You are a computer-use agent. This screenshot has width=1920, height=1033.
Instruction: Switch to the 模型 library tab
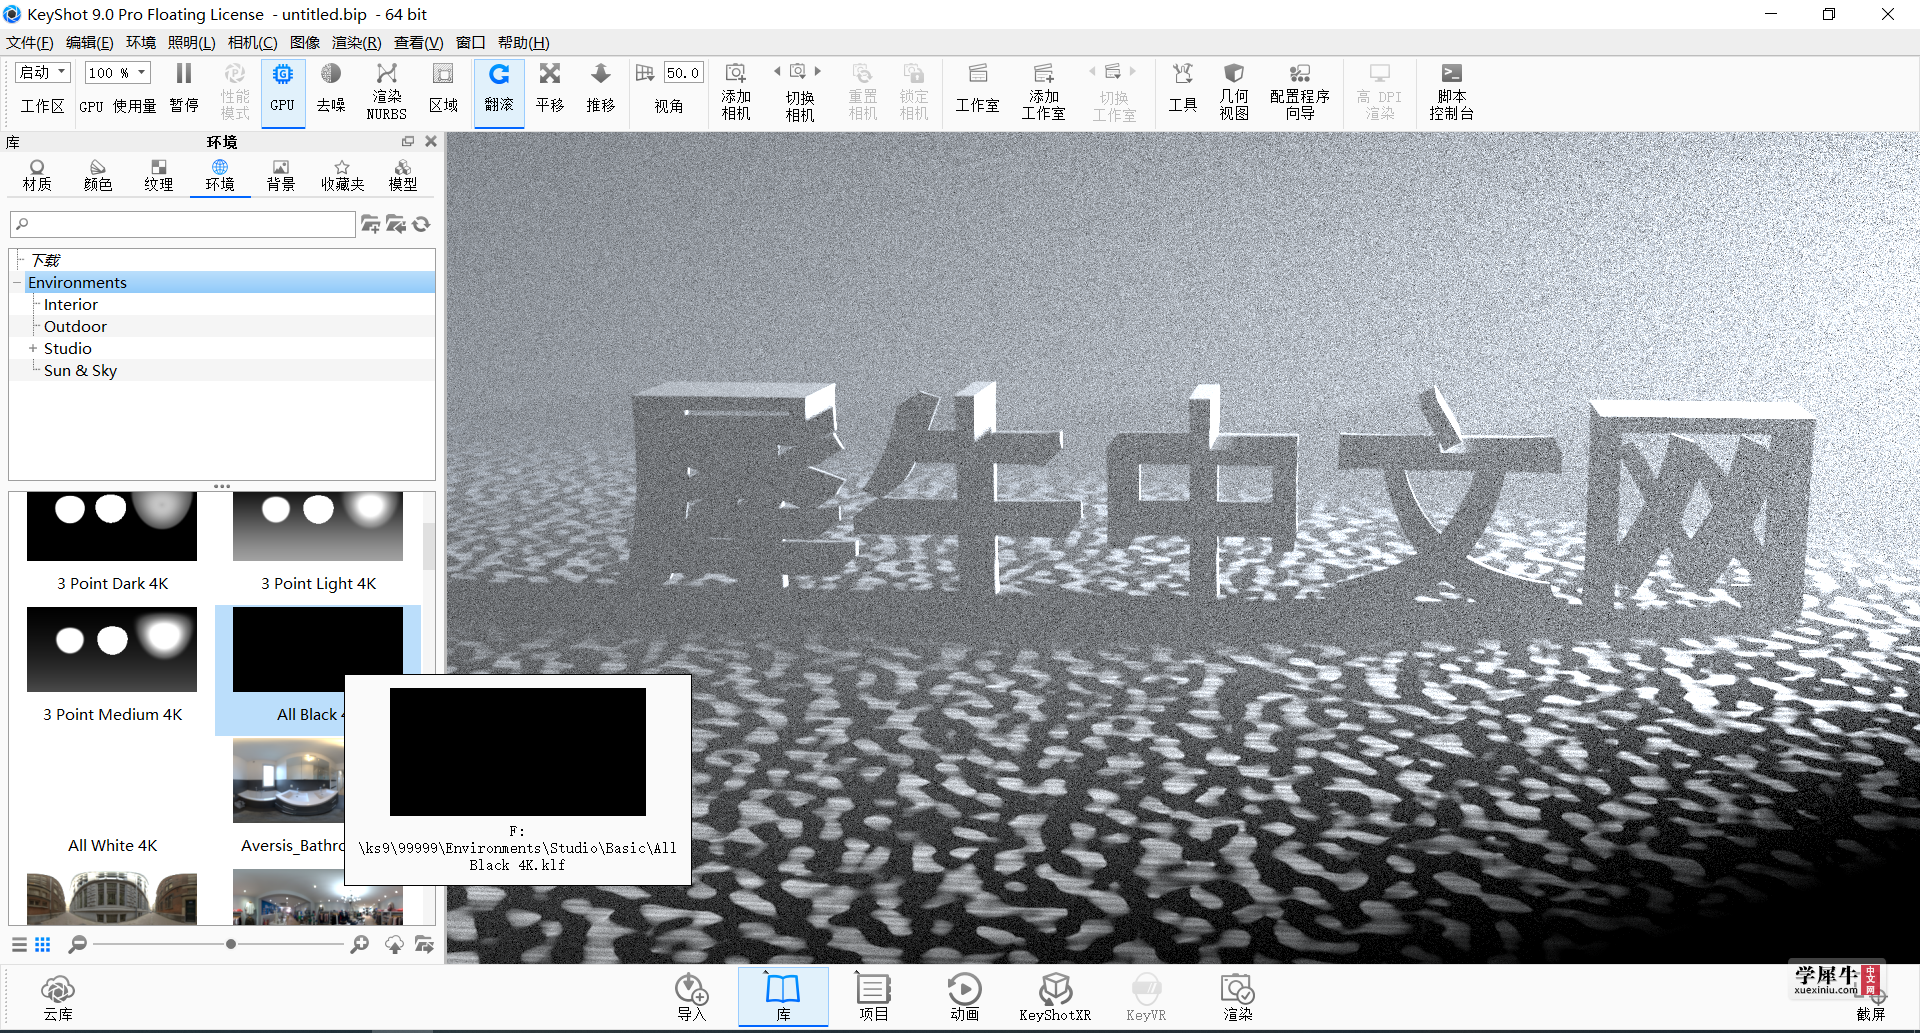point(403,176)
